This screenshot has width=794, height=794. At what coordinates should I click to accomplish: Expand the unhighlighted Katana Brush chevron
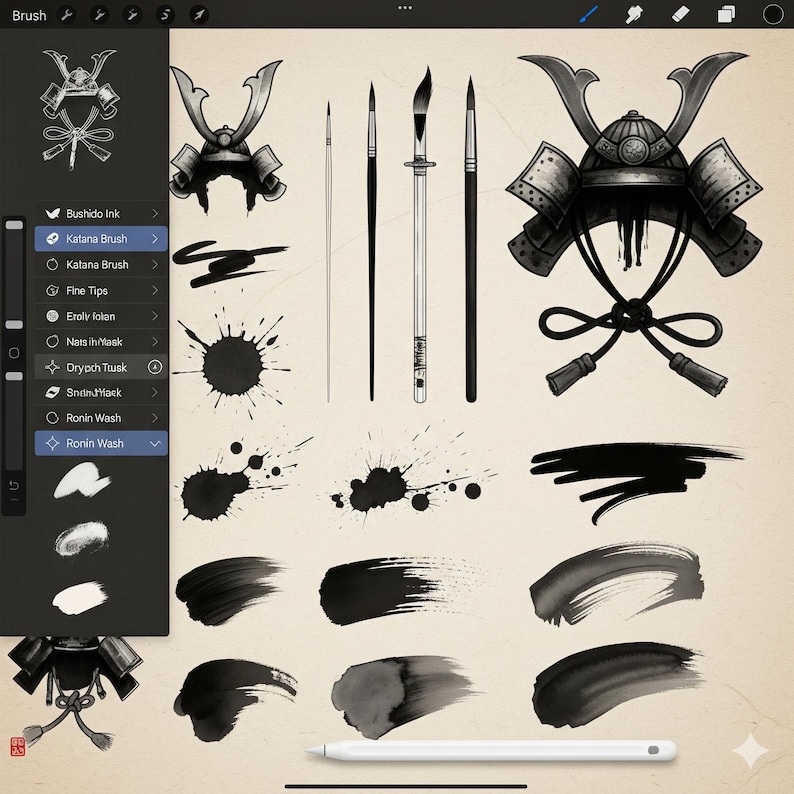(x=155, y=264)
